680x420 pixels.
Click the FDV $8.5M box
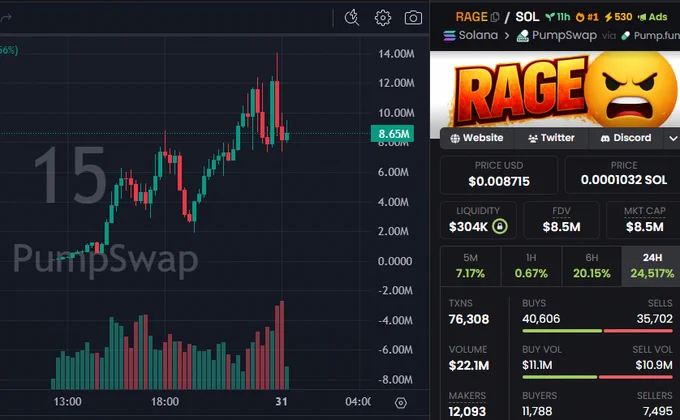tap(561, 220)
